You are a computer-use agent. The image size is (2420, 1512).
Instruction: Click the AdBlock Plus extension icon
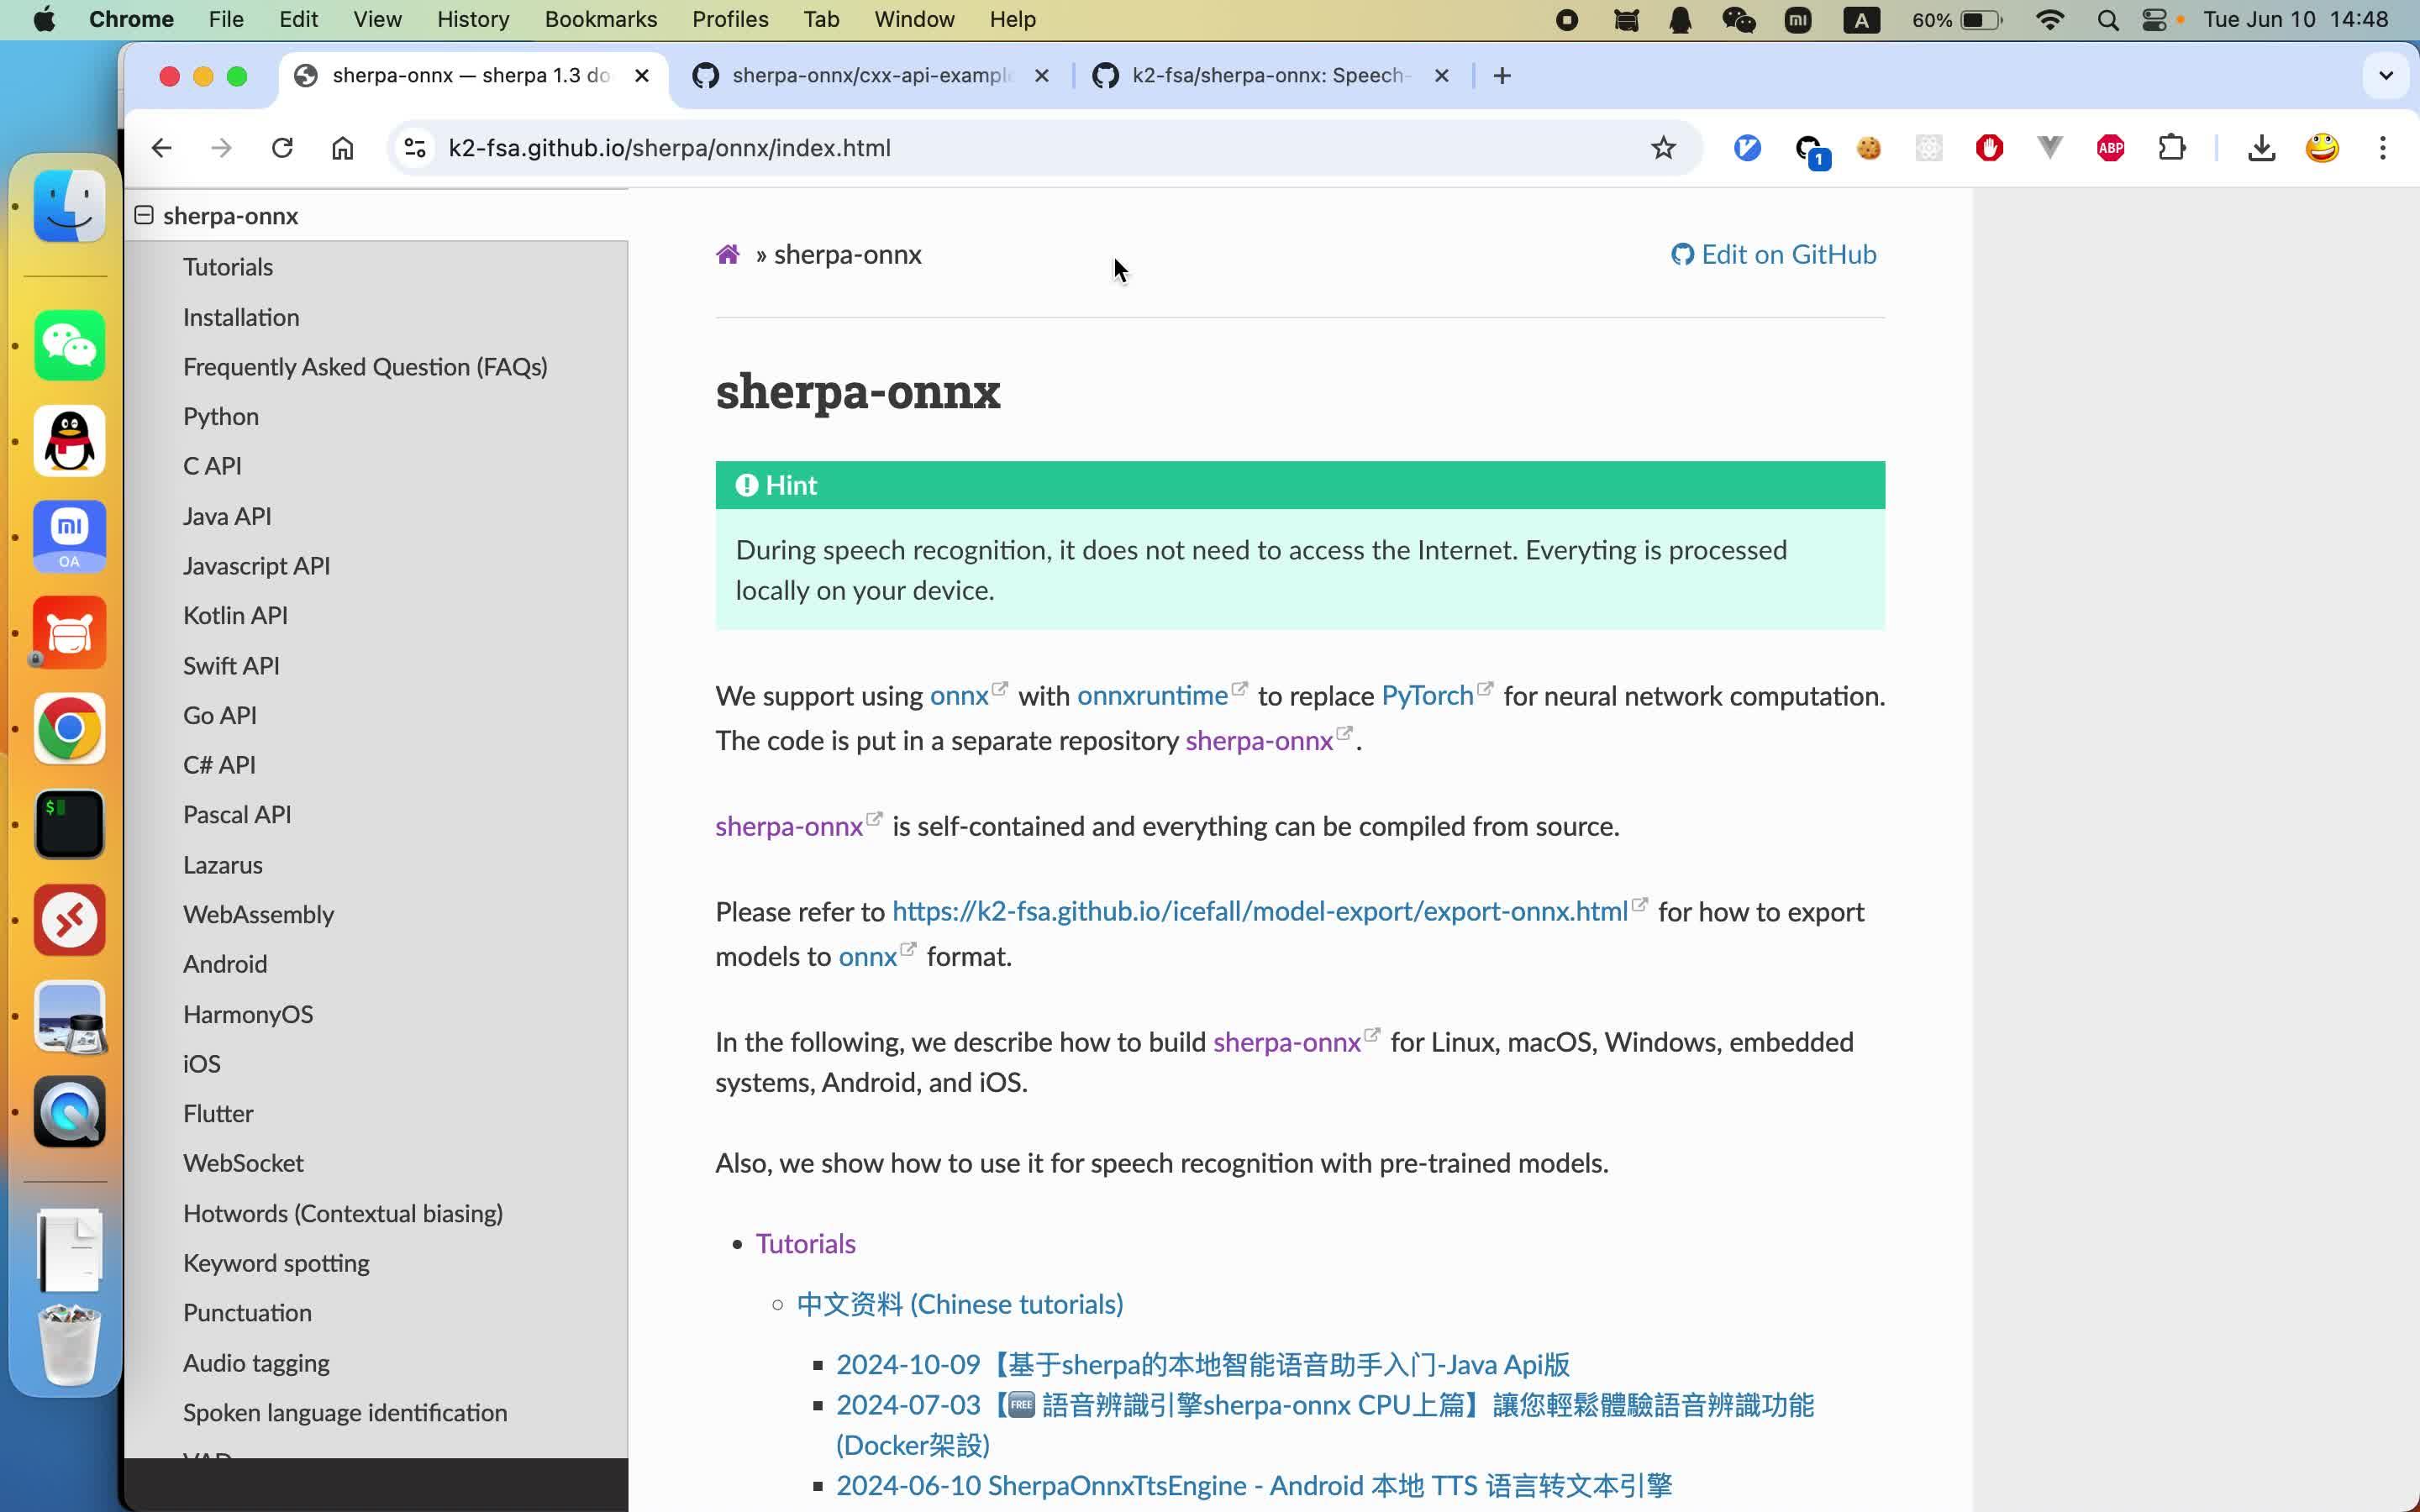[x=2110, y=148]
